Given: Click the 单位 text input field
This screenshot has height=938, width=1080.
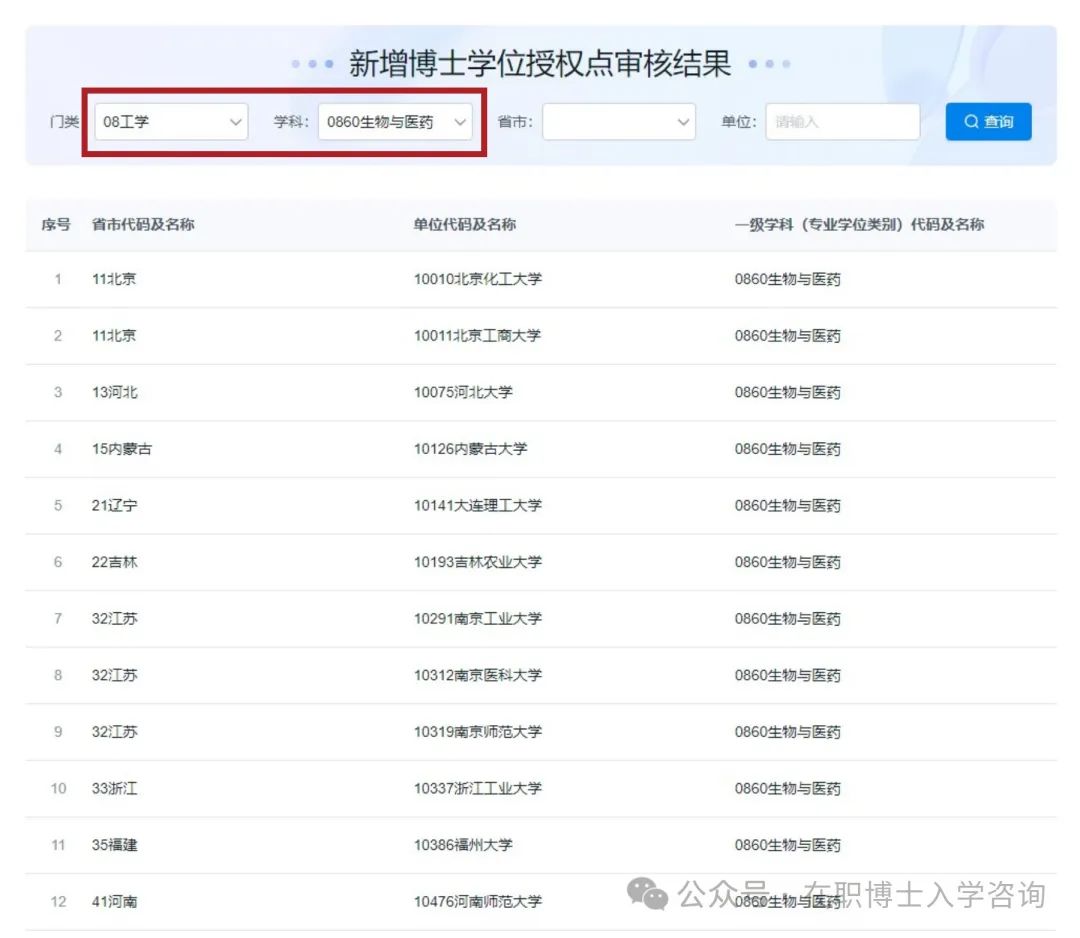Looking at the screenshot, I should [x=842, y=122].
